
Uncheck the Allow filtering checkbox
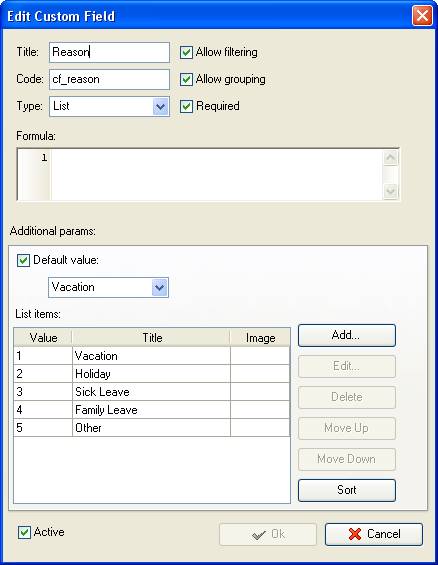pyautogui.click(x=186, y=52)
